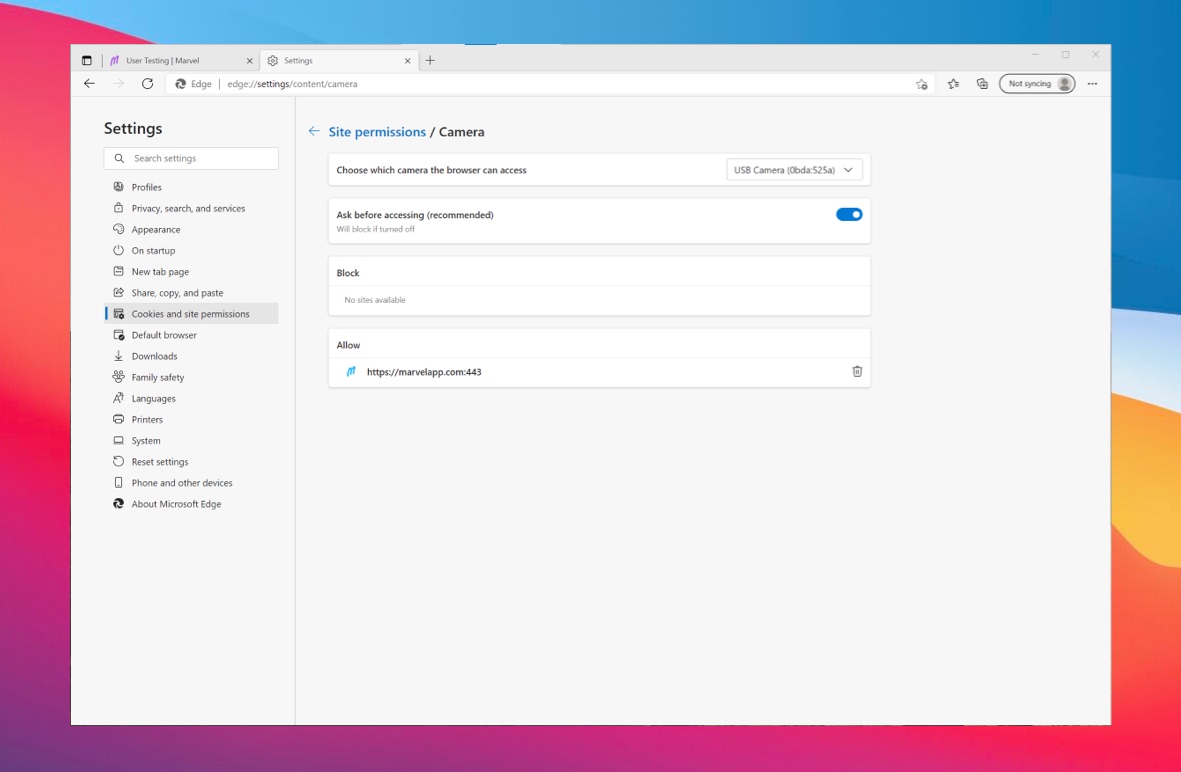Click the Camera breadcrumb heading text
The width and height of the screenshot is (1181, 772).
tap(462, 132)
